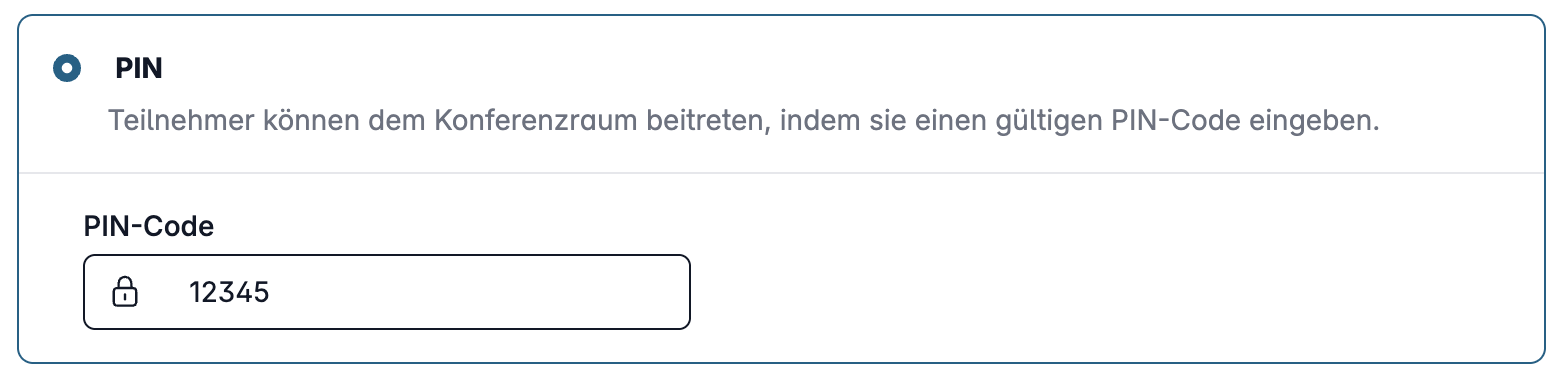The width and height of the screenshot is (1562, 384).
Task: Click the empty area of the PIN-Code box
Action: tap(480, 293)
